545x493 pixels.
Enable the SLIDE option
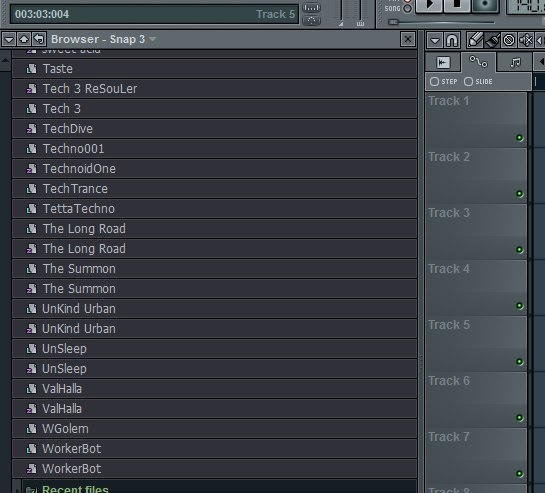(478, 81)
